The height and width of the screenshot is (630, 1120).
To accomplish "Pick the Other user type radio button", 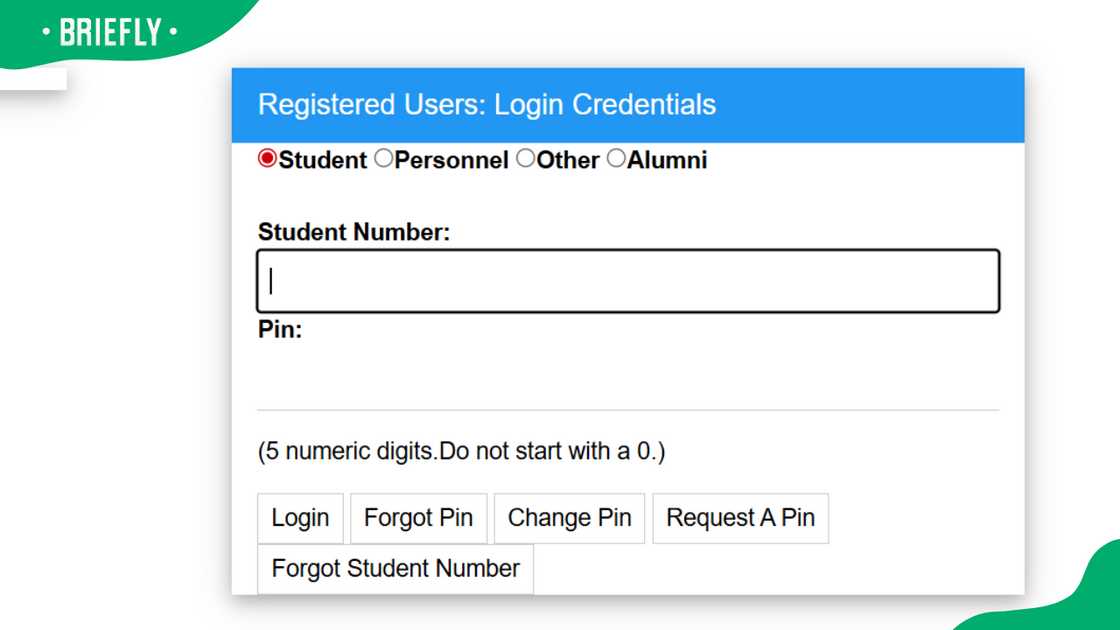I will [x=526, y=159].
